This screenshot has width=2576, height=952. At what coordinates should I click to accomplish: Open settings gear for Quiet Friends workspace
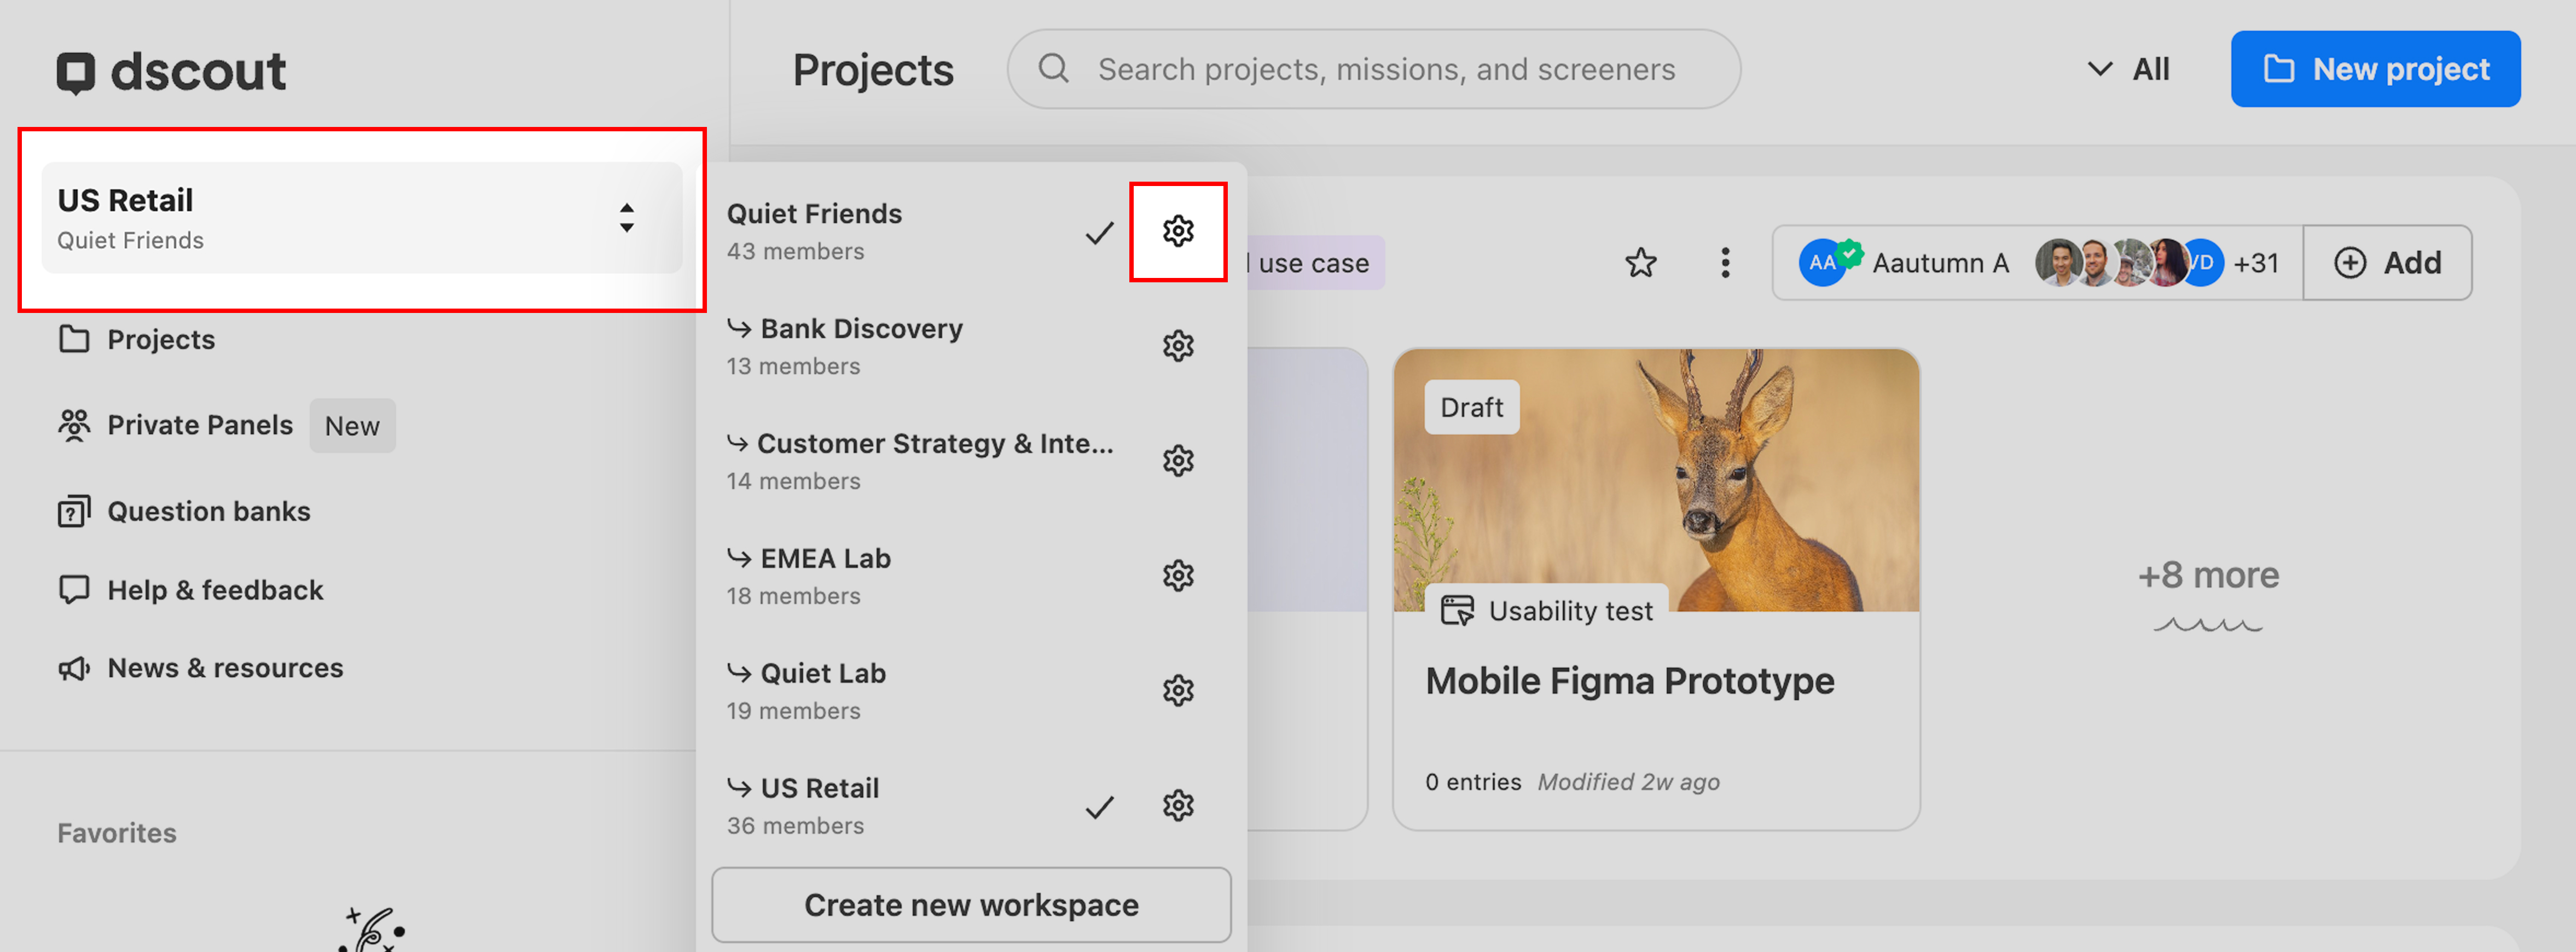coord(1177,231)
